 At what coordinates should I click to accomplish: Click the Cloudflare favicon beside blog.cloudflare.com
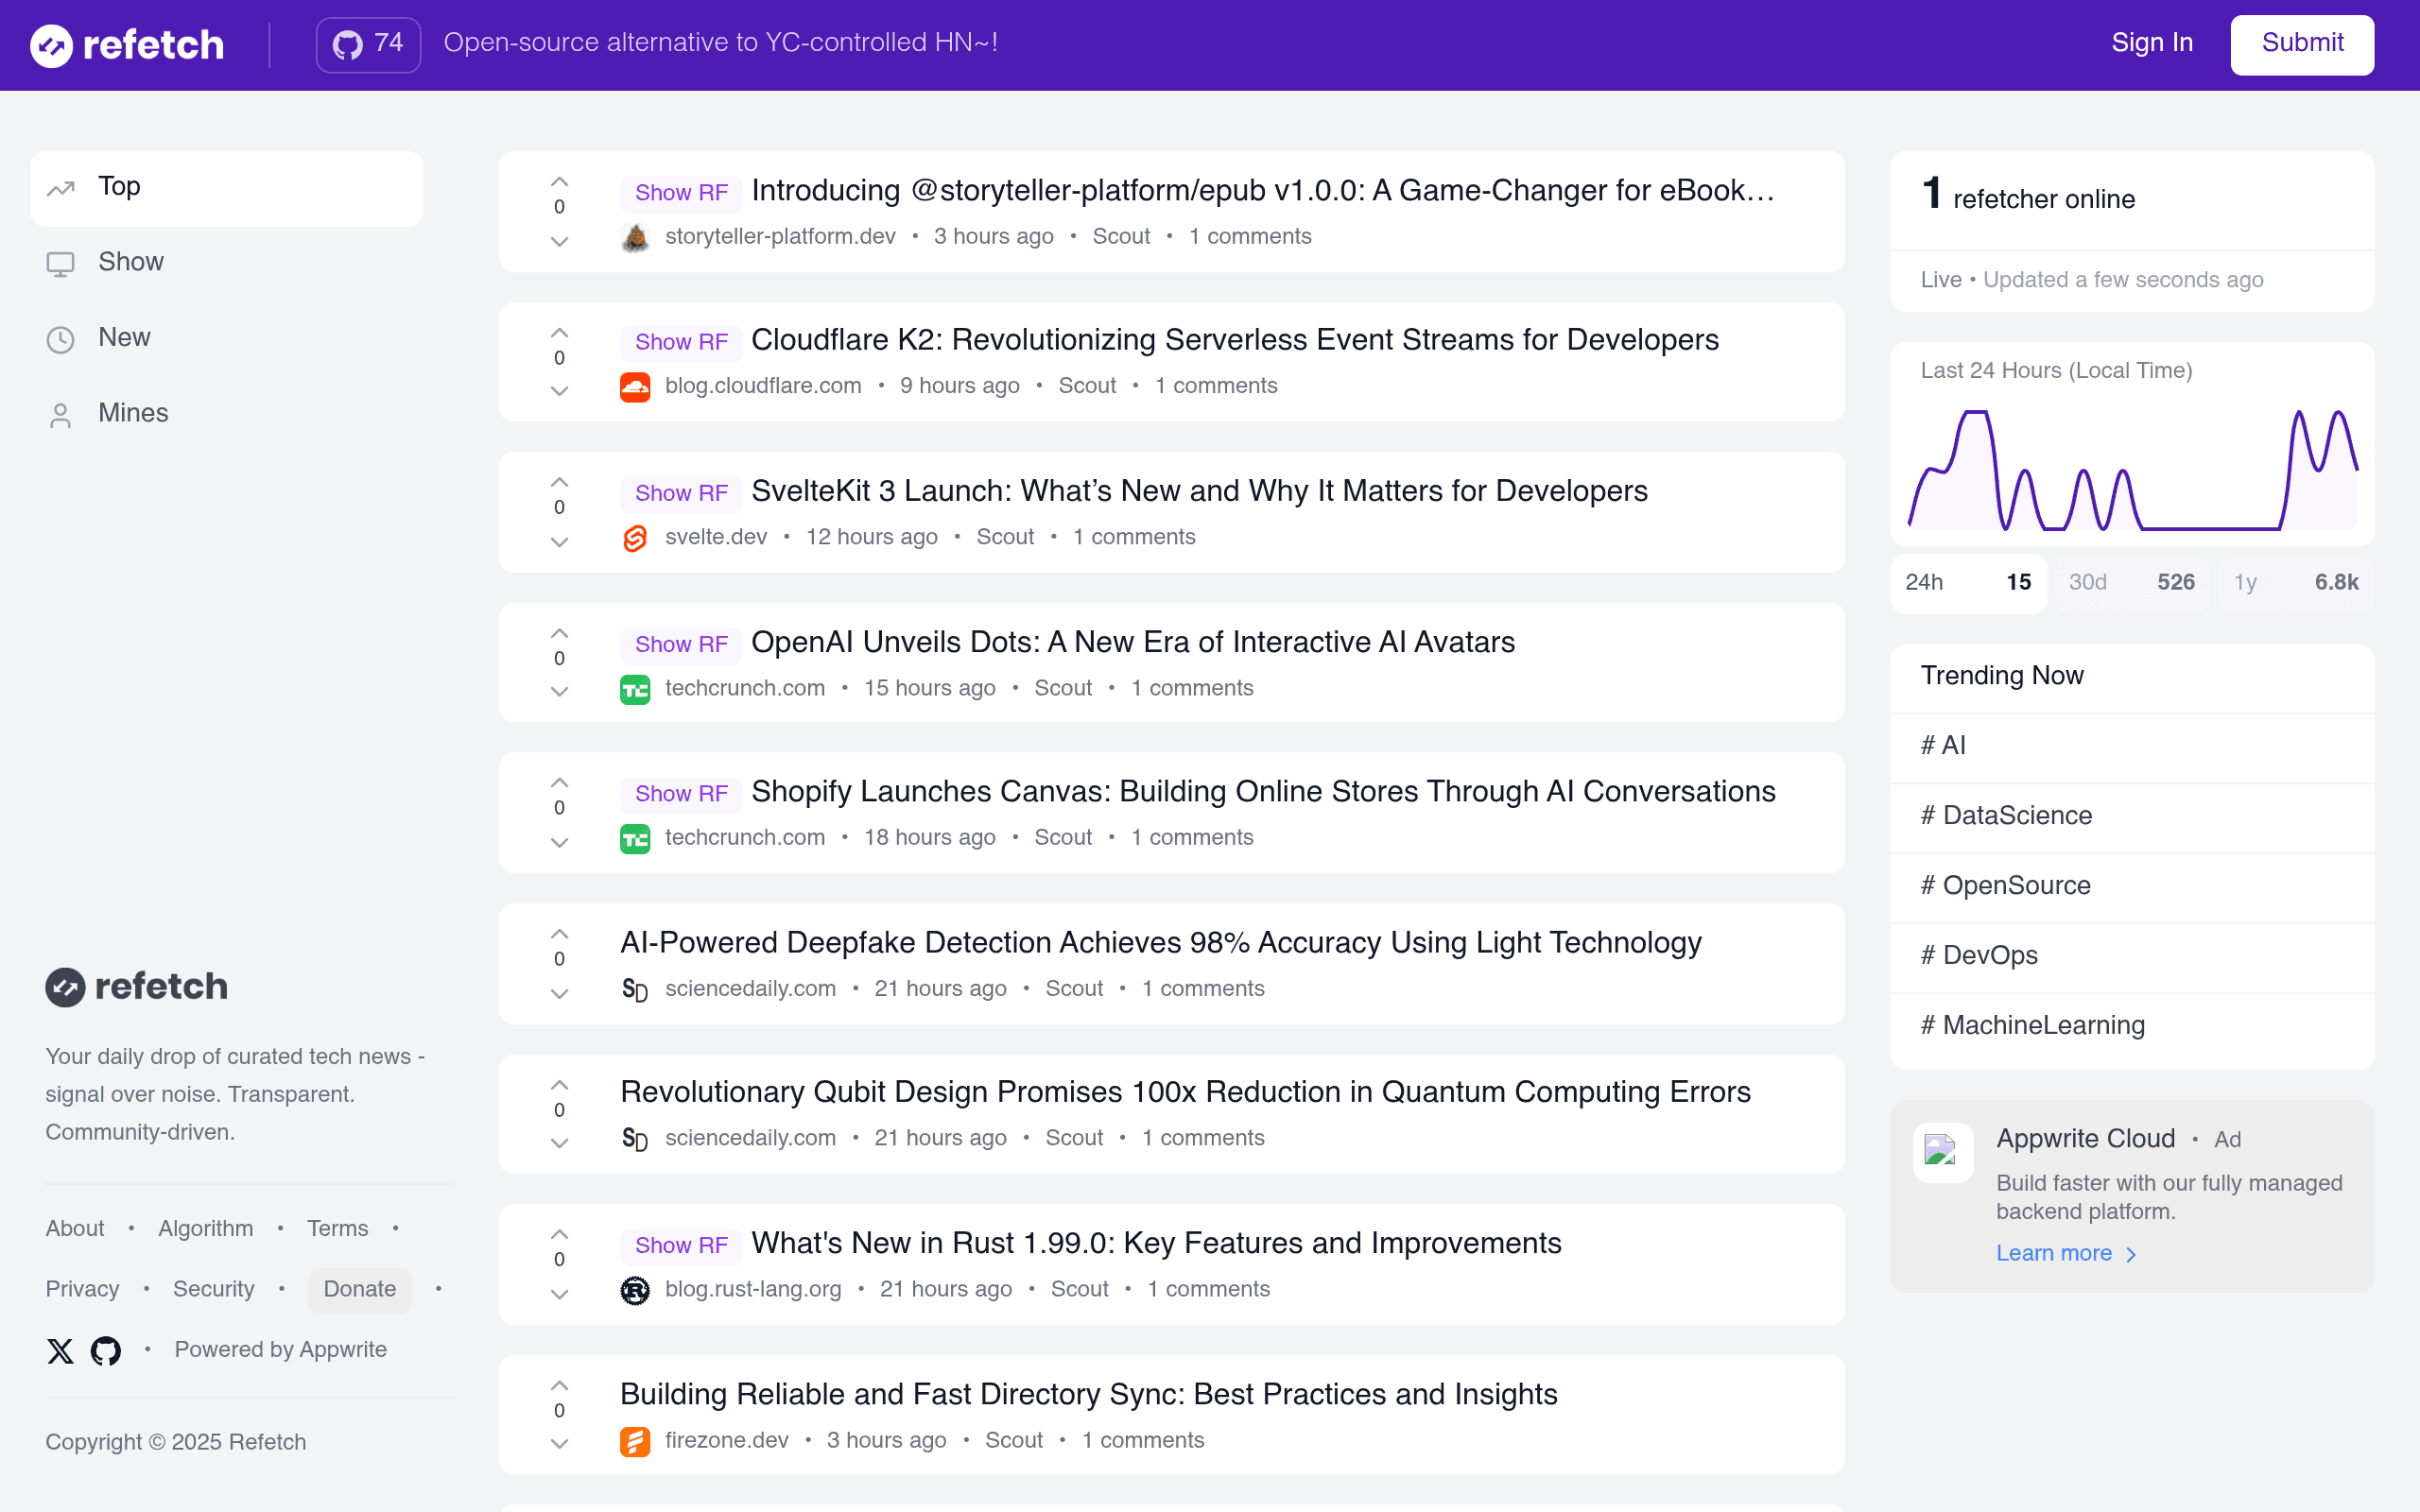[635, 387]
